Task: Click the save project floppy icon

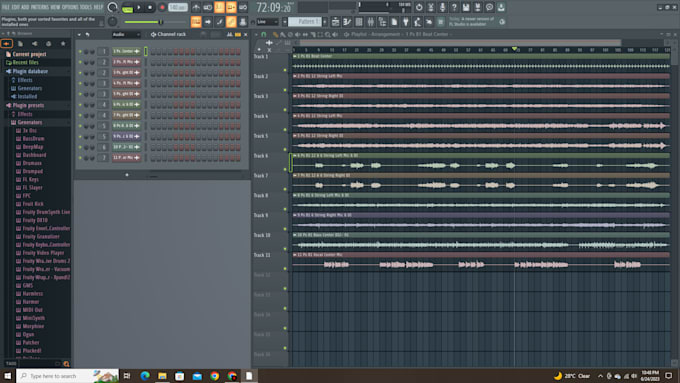Action: [x=466, y=7]
